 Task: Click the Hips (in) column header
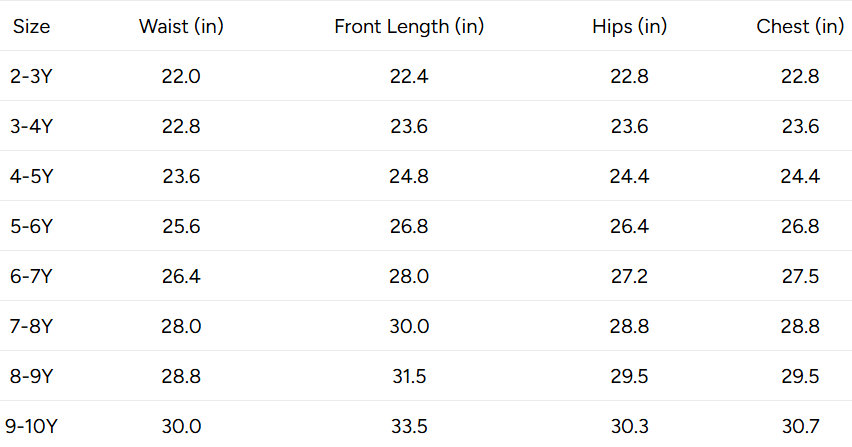pos(629,26)
